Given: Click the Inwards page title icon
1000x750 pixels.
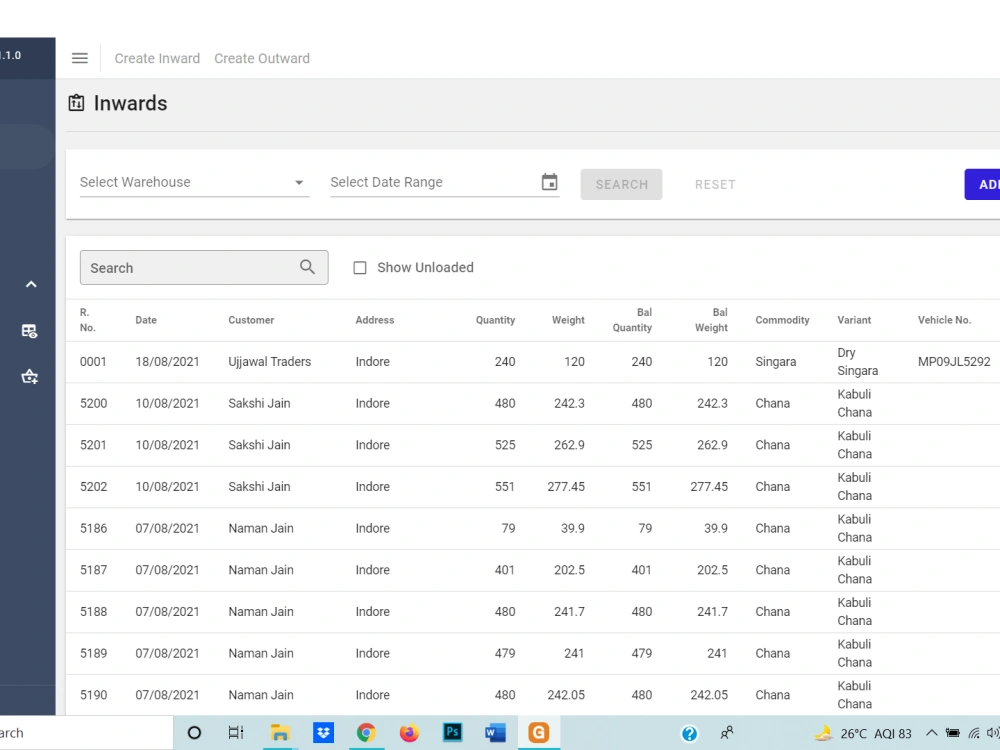Looking at the screenshot, I should point(77,103).
